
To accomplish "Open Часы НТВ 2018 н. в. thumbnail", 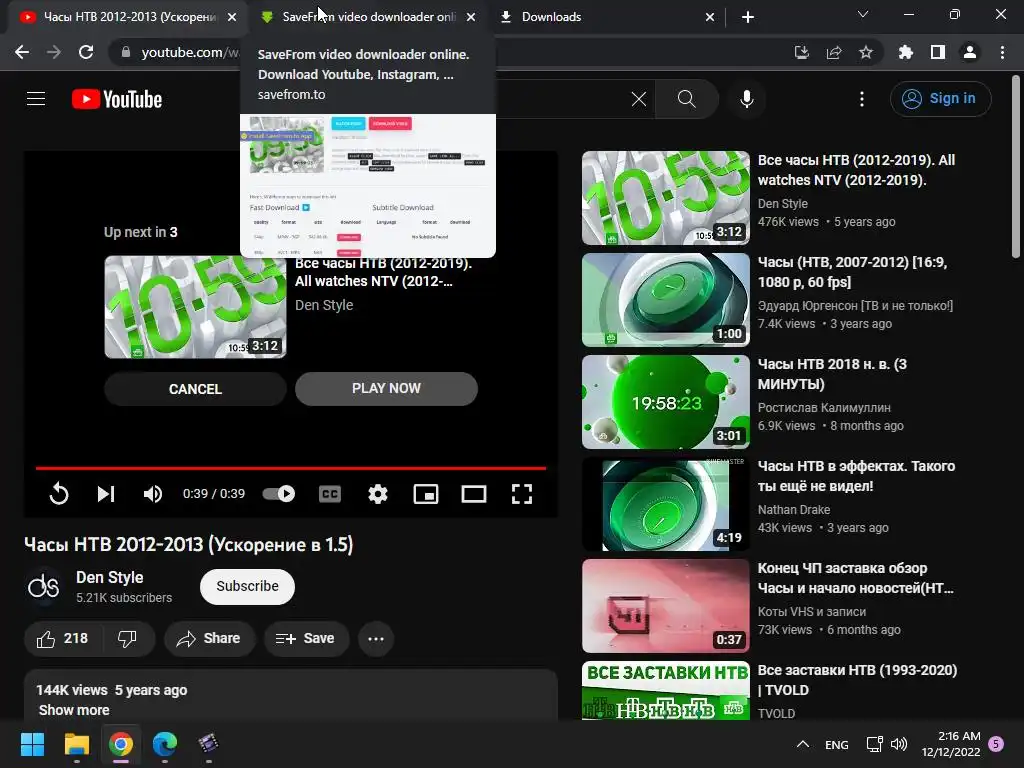I will pyautogui.click(x=665, y=402).
